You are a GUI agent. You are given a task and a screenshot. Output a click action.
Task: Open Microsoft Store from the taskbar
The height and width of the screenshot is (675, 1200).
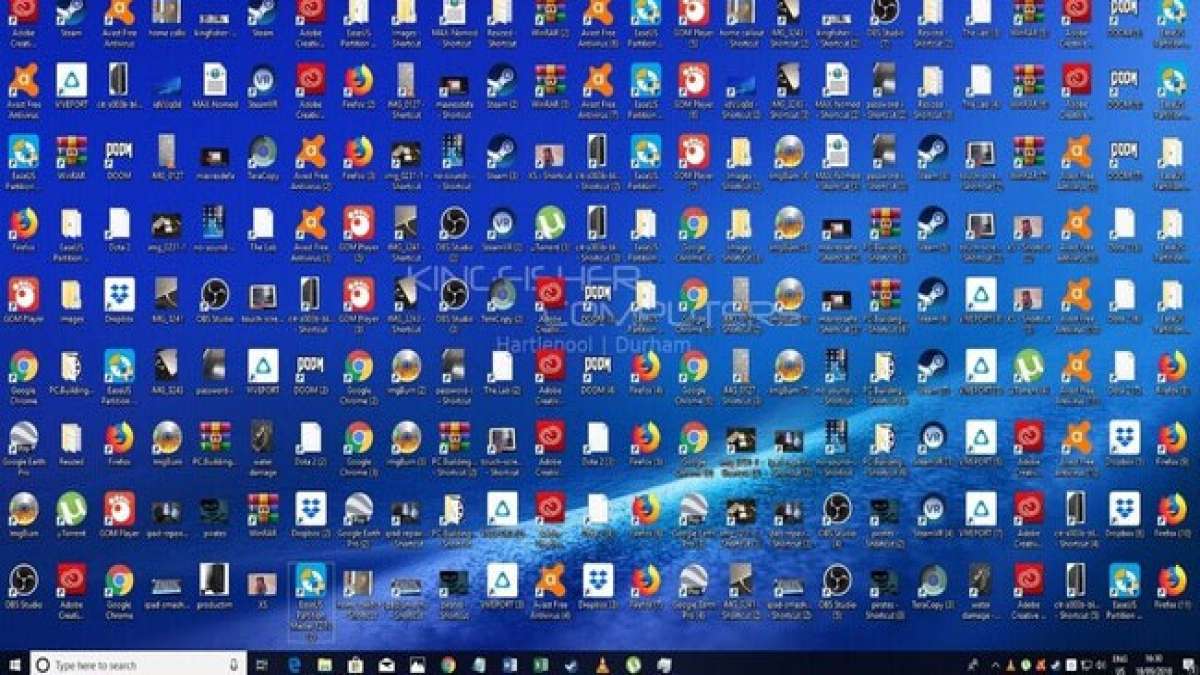pos(356,664)
